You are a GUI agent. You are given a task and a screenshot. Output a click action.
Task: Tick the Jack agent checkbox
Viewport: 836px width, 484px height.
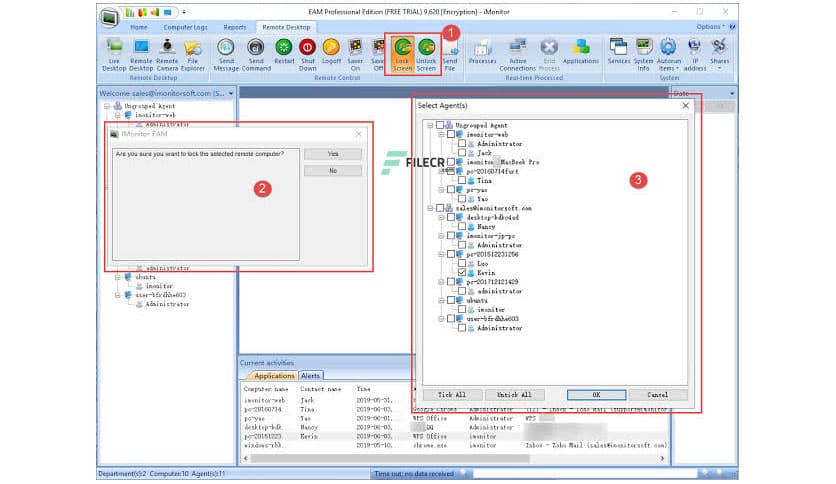462,153
